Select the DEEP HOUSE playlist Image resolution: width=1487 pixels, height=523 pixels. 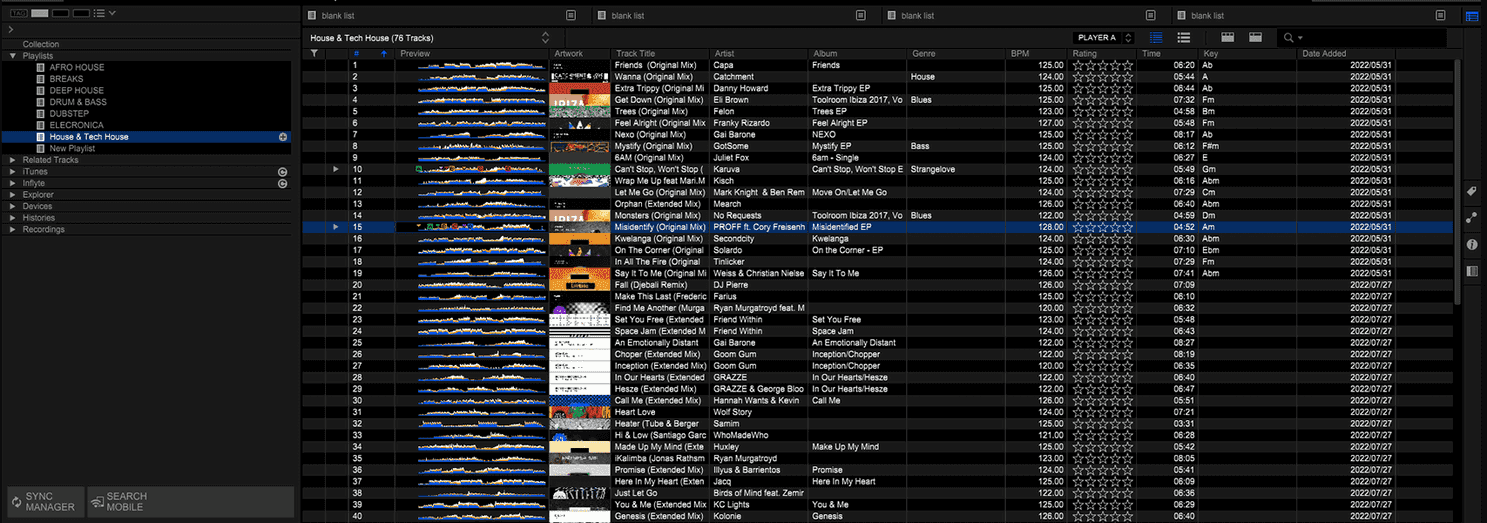pyautogui.click(x=76, y=90)
